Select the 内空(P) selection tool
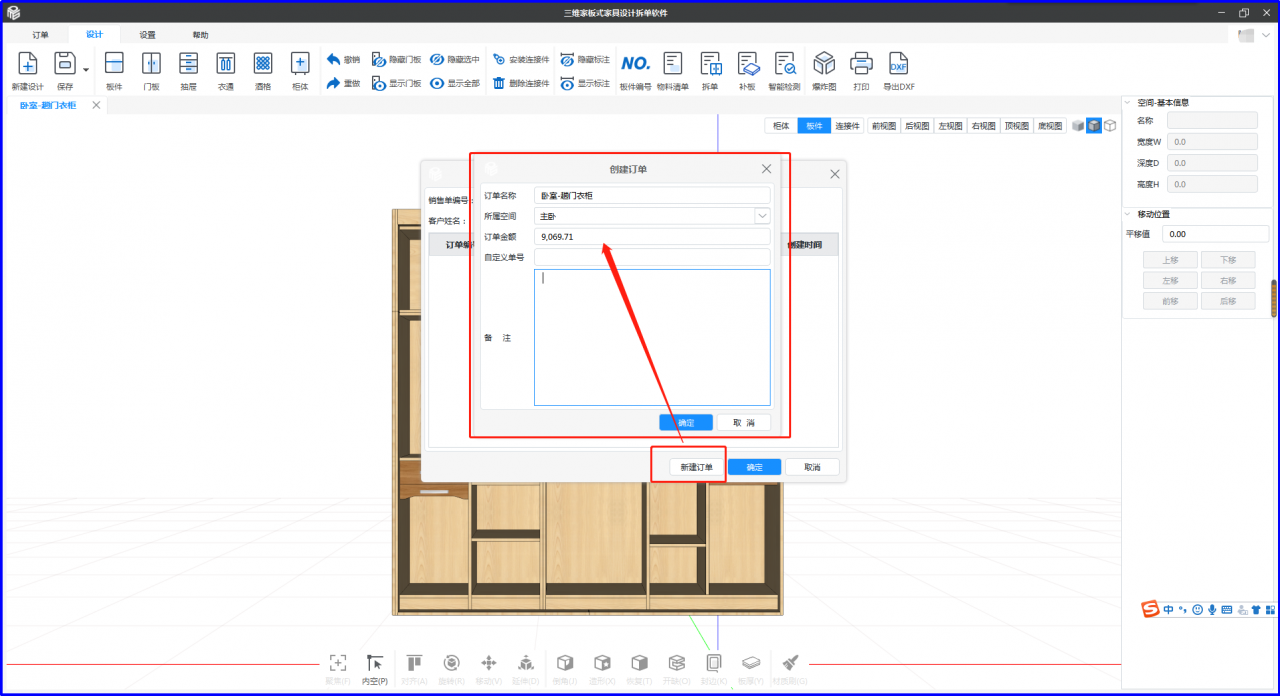This screenshot has width=1280, height=696. point(375,668)
